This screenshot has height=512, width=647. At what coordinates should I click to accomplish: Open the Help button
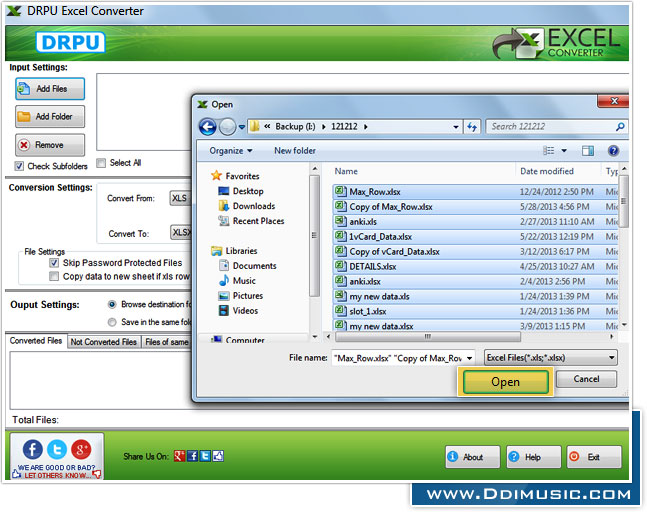(534, 457)
